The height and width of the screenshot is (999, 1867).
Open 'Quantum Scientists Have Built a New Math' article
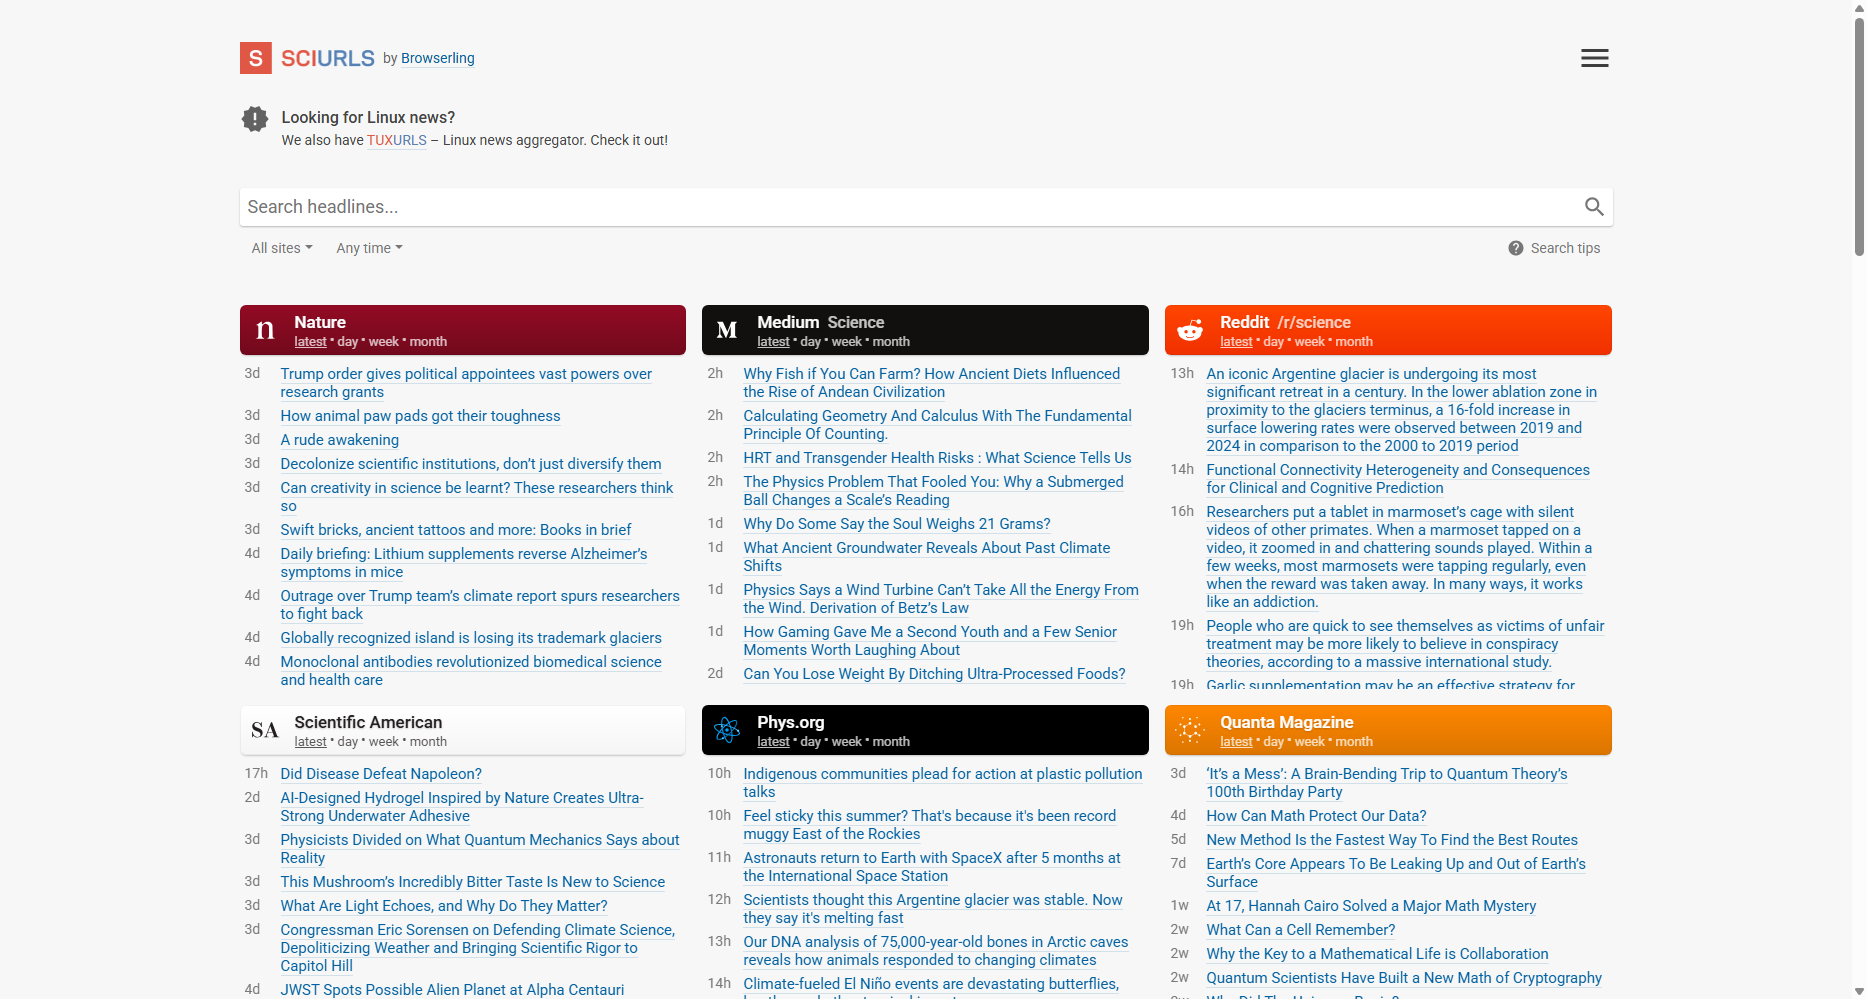tap(1404, 978)
